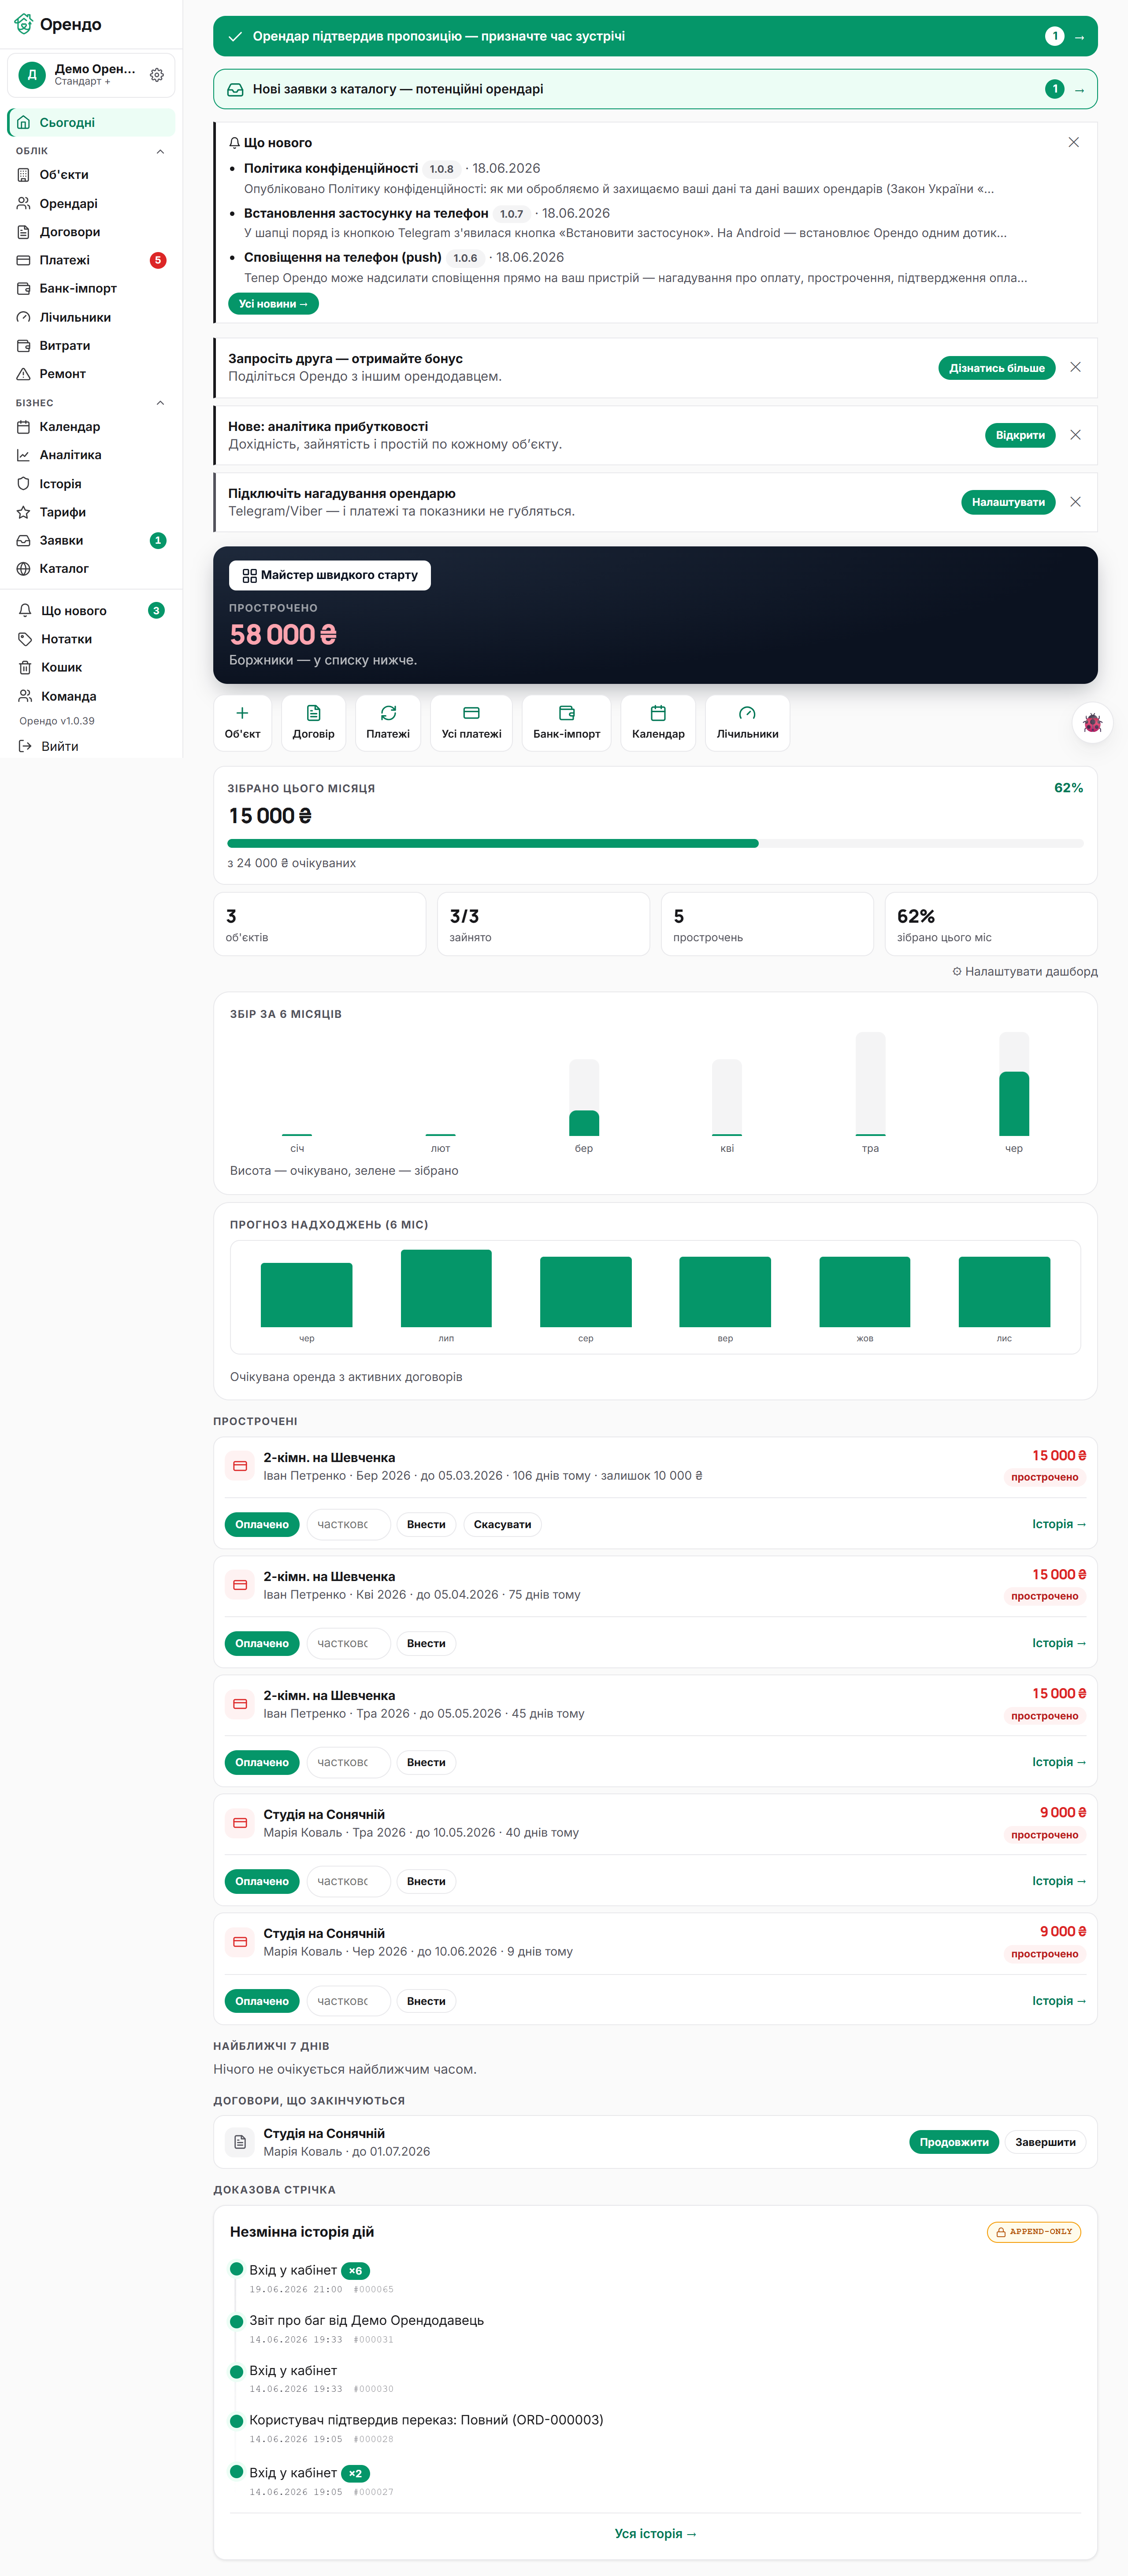Click Внести on Кві 2026 payment
Screen dimensions: 1128x2576
[426, 1643]
